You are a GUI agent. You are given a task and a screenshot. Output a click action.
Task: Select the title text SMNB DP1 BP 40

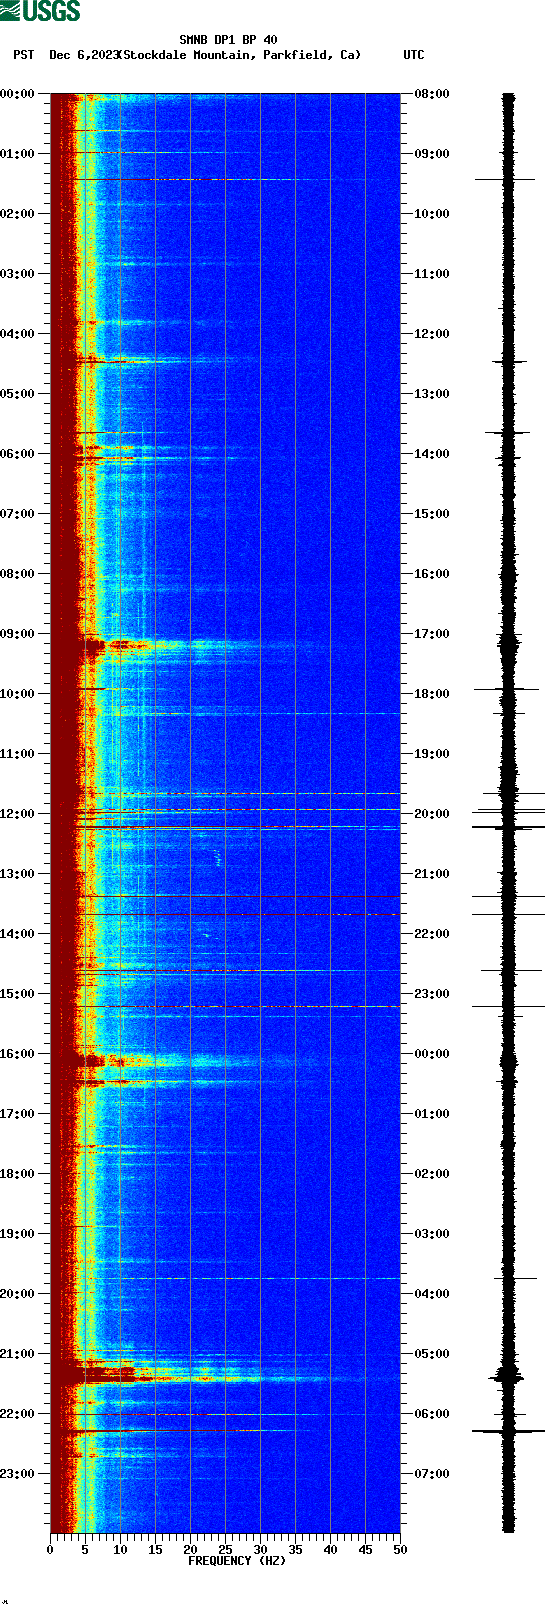228,41
